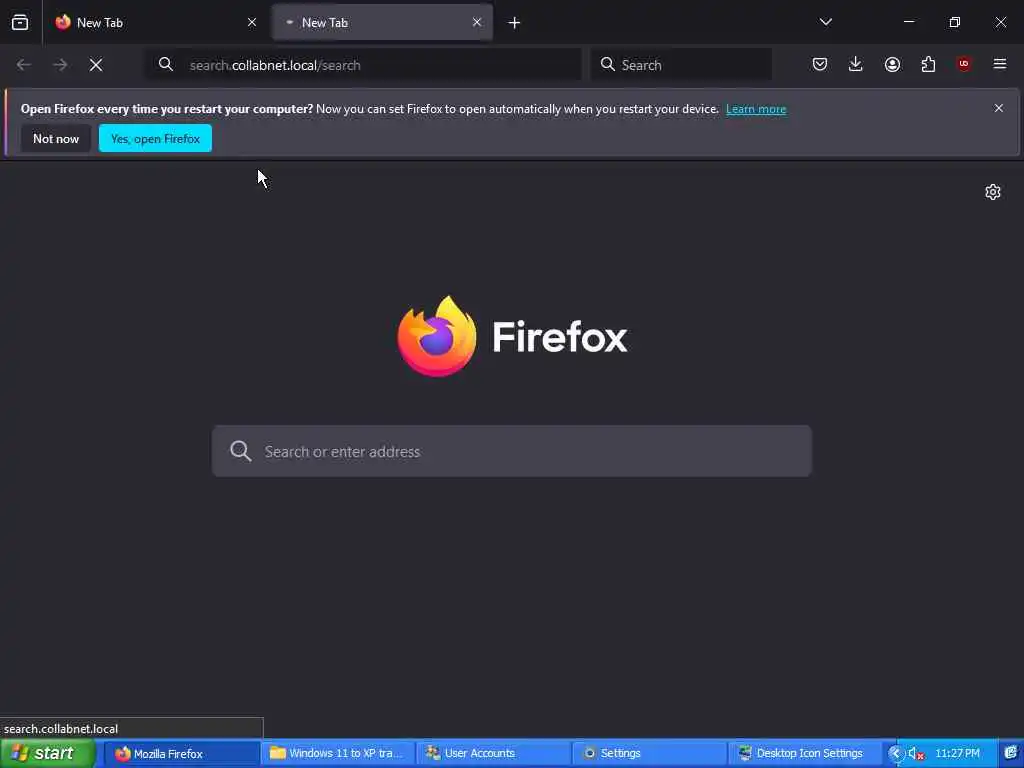Image resolution: width=1024 pixels, height=768 pixels.
Task: Open a new tab with plus button
Action: 515,23
